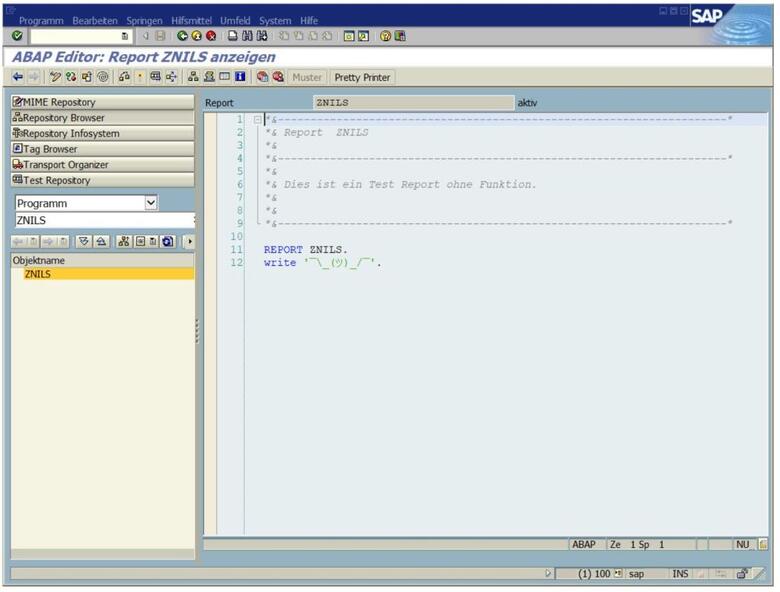The width and height of the screenshot is (780, 592).
Task: Click the command field history dropdown
Action: (125, 36)
